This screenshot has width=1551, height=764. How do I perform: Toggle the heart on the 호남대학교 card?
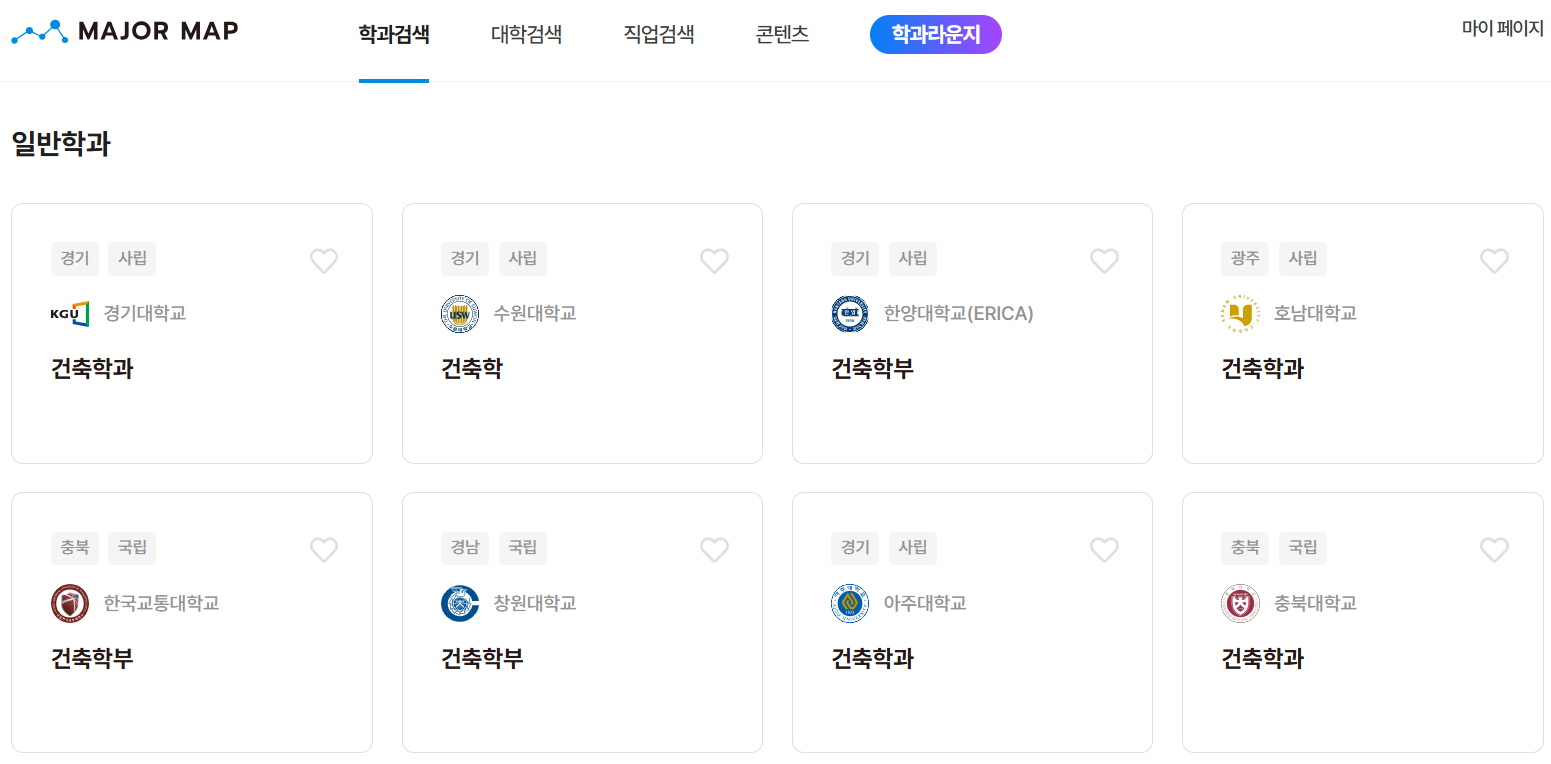pyautogui.click(x=1494, y=260)
